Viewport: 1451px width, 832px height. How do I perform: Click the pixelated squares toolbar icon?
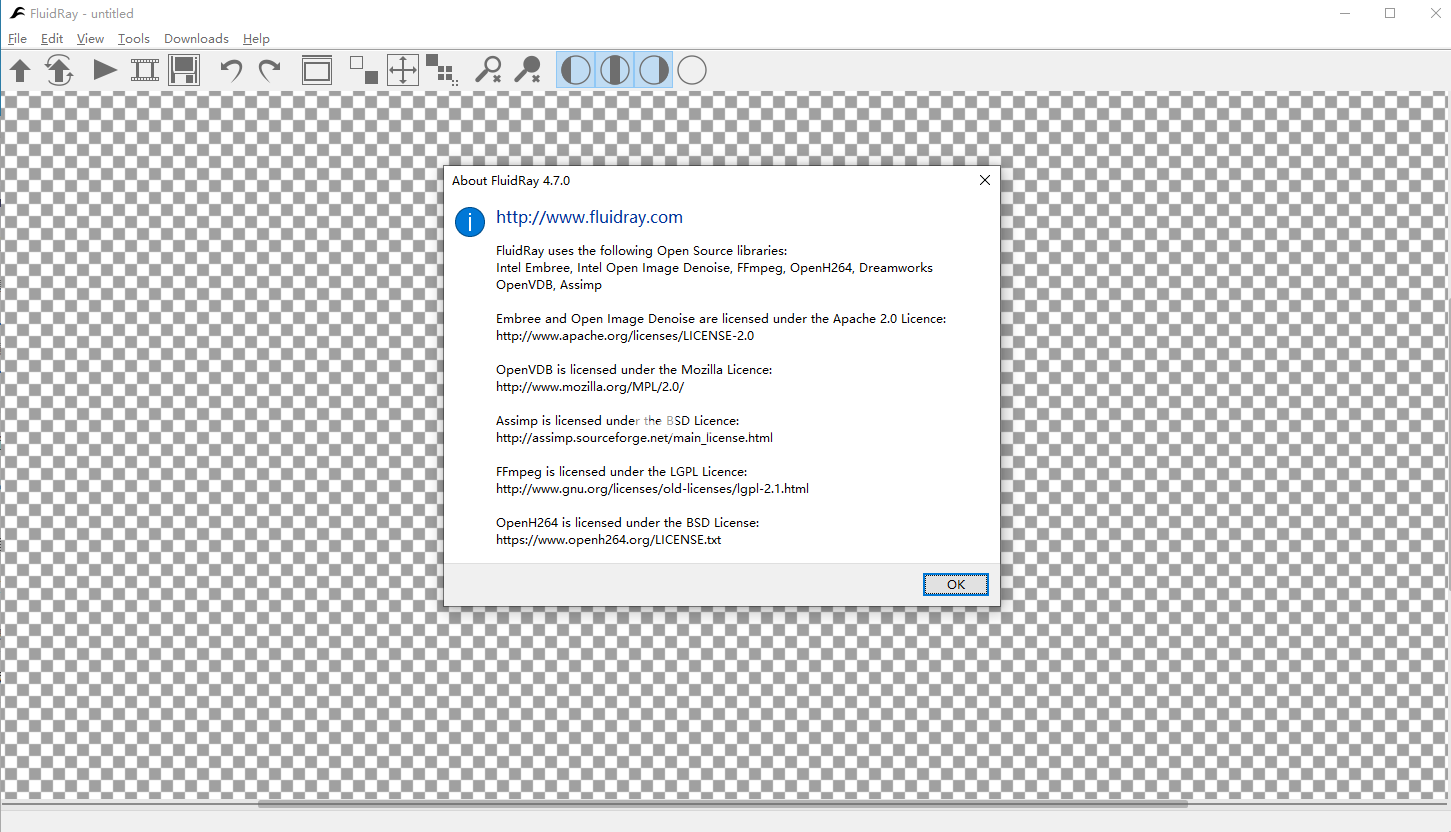click(x=442, y=70)
